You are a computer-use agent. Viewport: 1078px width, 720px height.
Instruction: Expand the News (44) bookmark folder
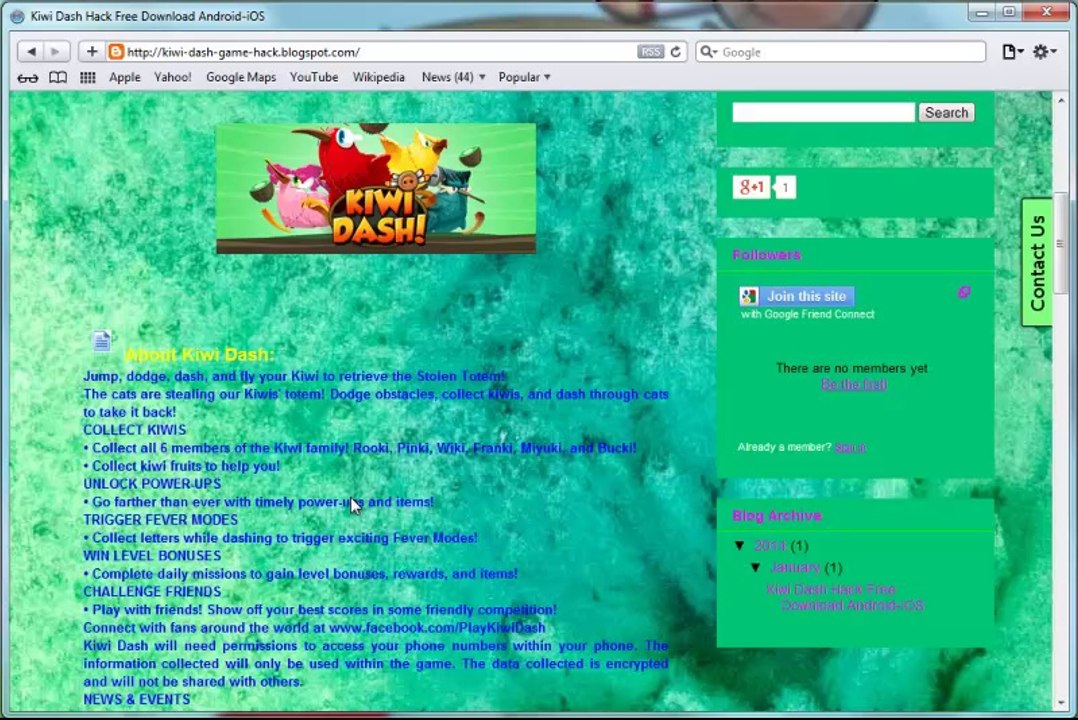453,77
